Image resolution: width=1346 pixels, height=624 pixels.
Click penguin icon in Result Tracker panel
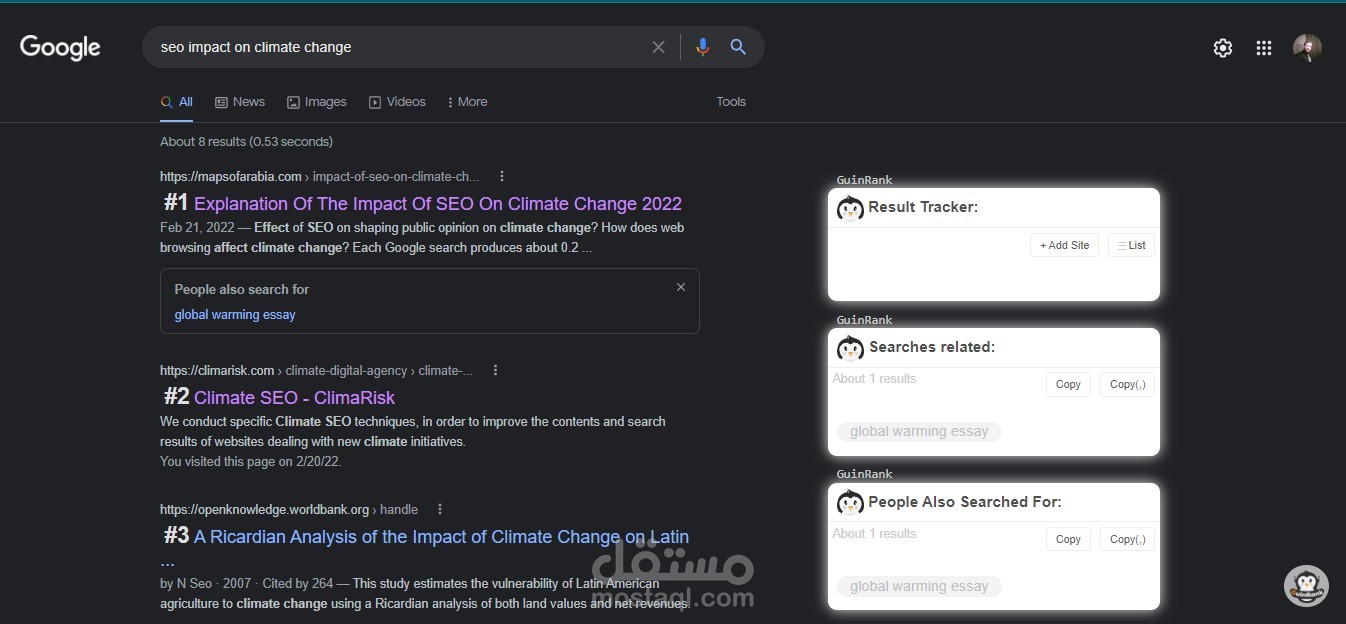click(x=850, y=208)
